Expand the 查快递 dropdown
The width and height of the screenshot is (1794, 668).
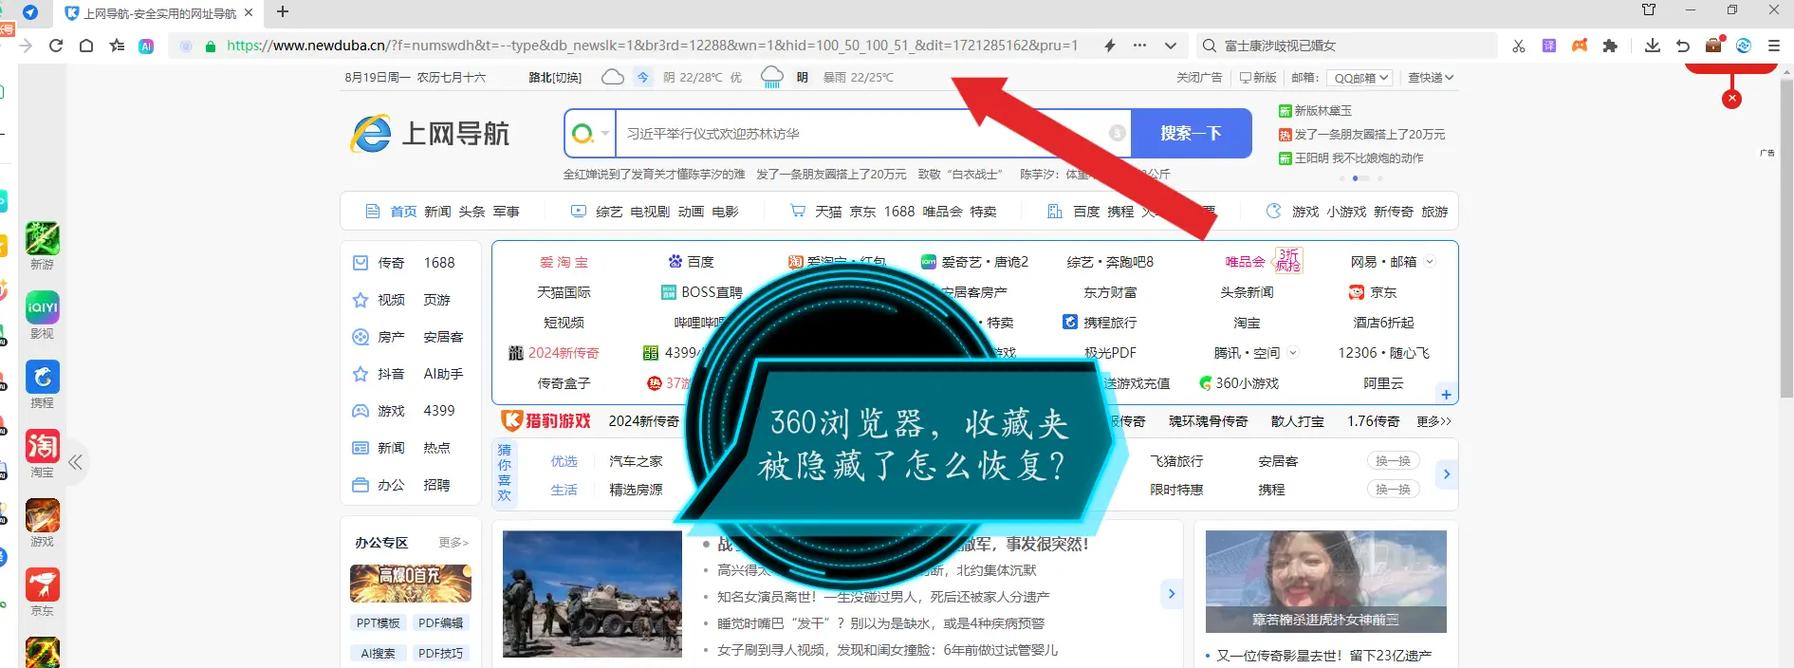(1430, 78)
